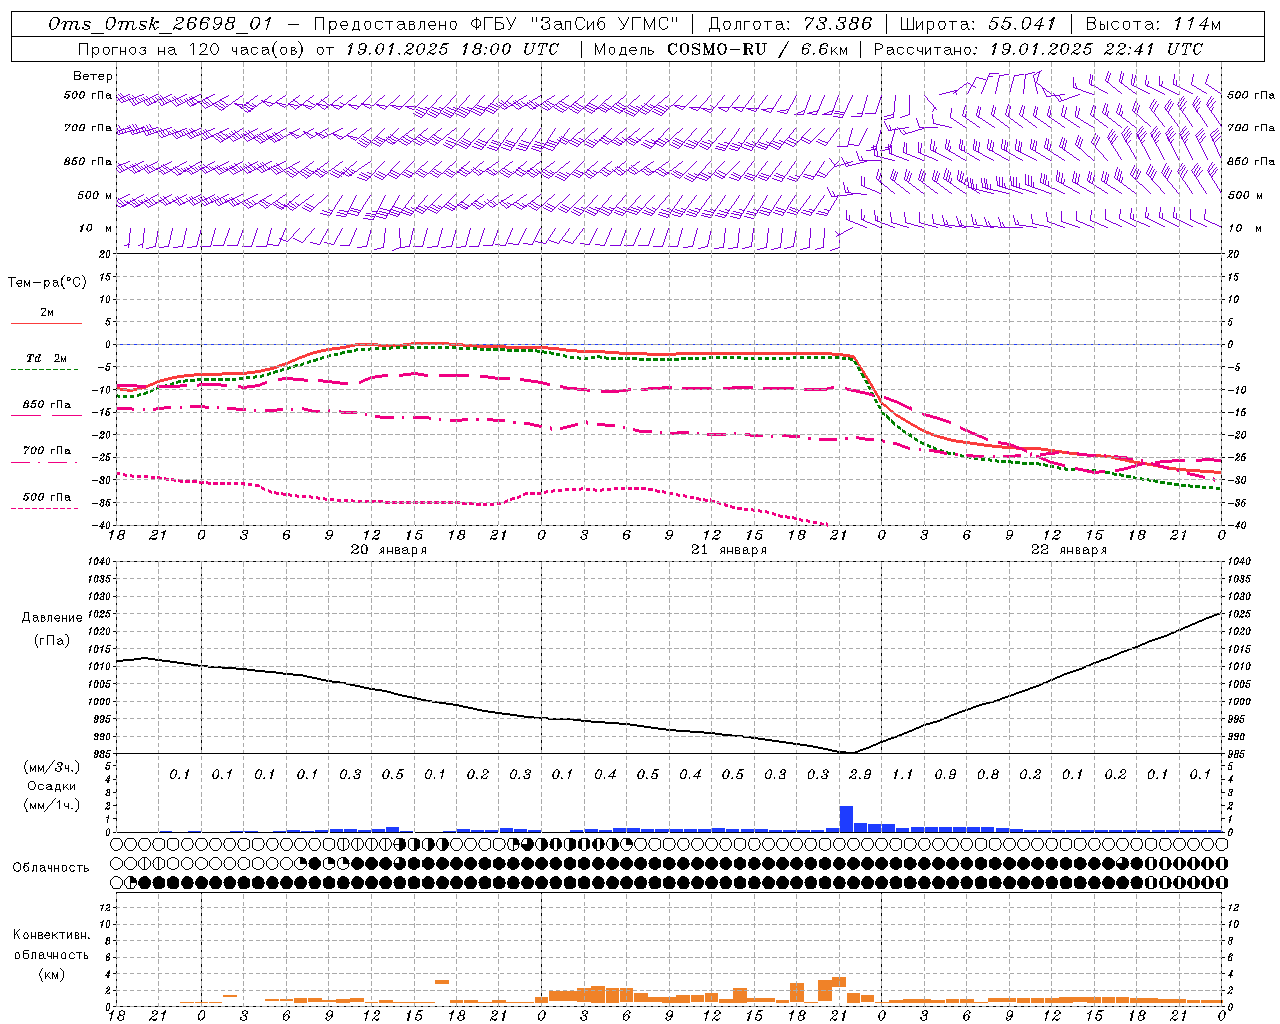Click the 20 января date label
This screenshot has height=1024, width=1280.
pyautogui.click(x=388, y=550)
